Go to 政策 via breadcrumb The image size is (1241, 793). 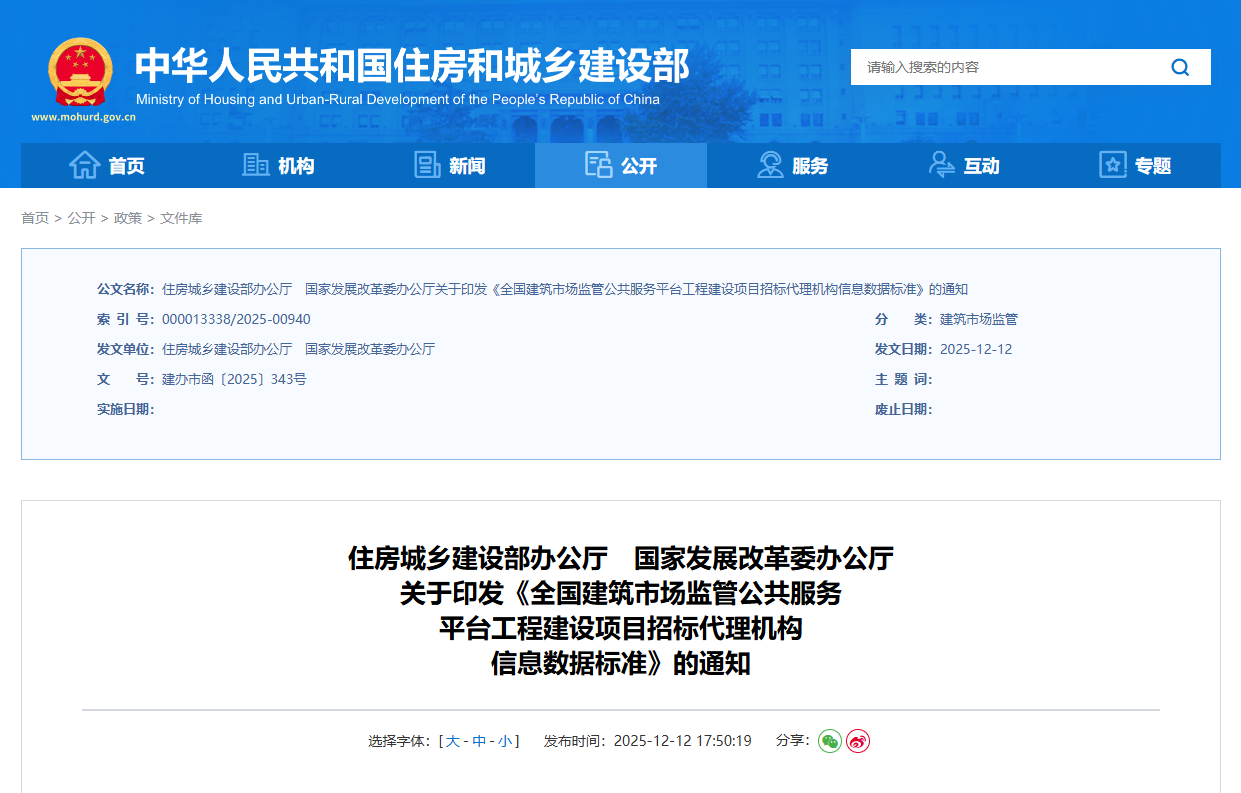point(128,217)
